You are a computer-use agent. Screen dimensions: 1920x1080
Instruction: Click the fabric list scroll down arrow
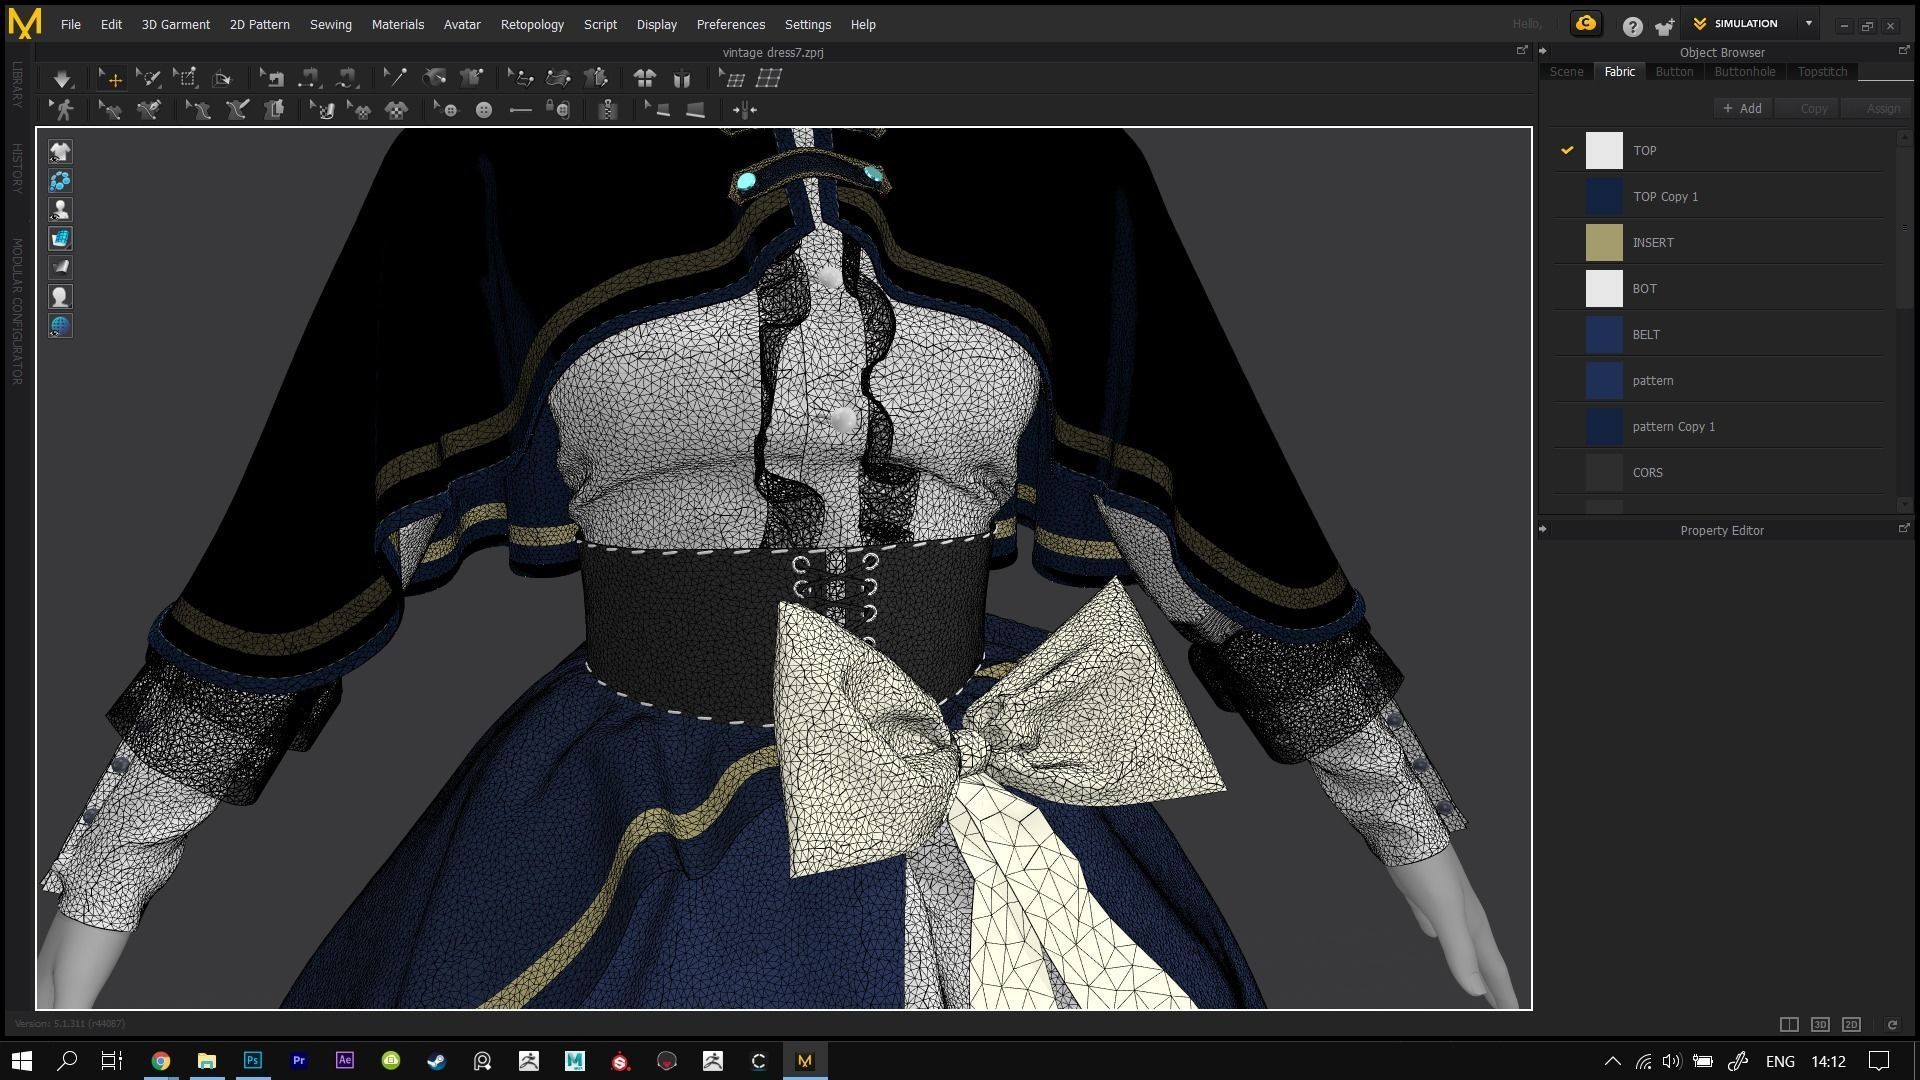[1904, 505]
